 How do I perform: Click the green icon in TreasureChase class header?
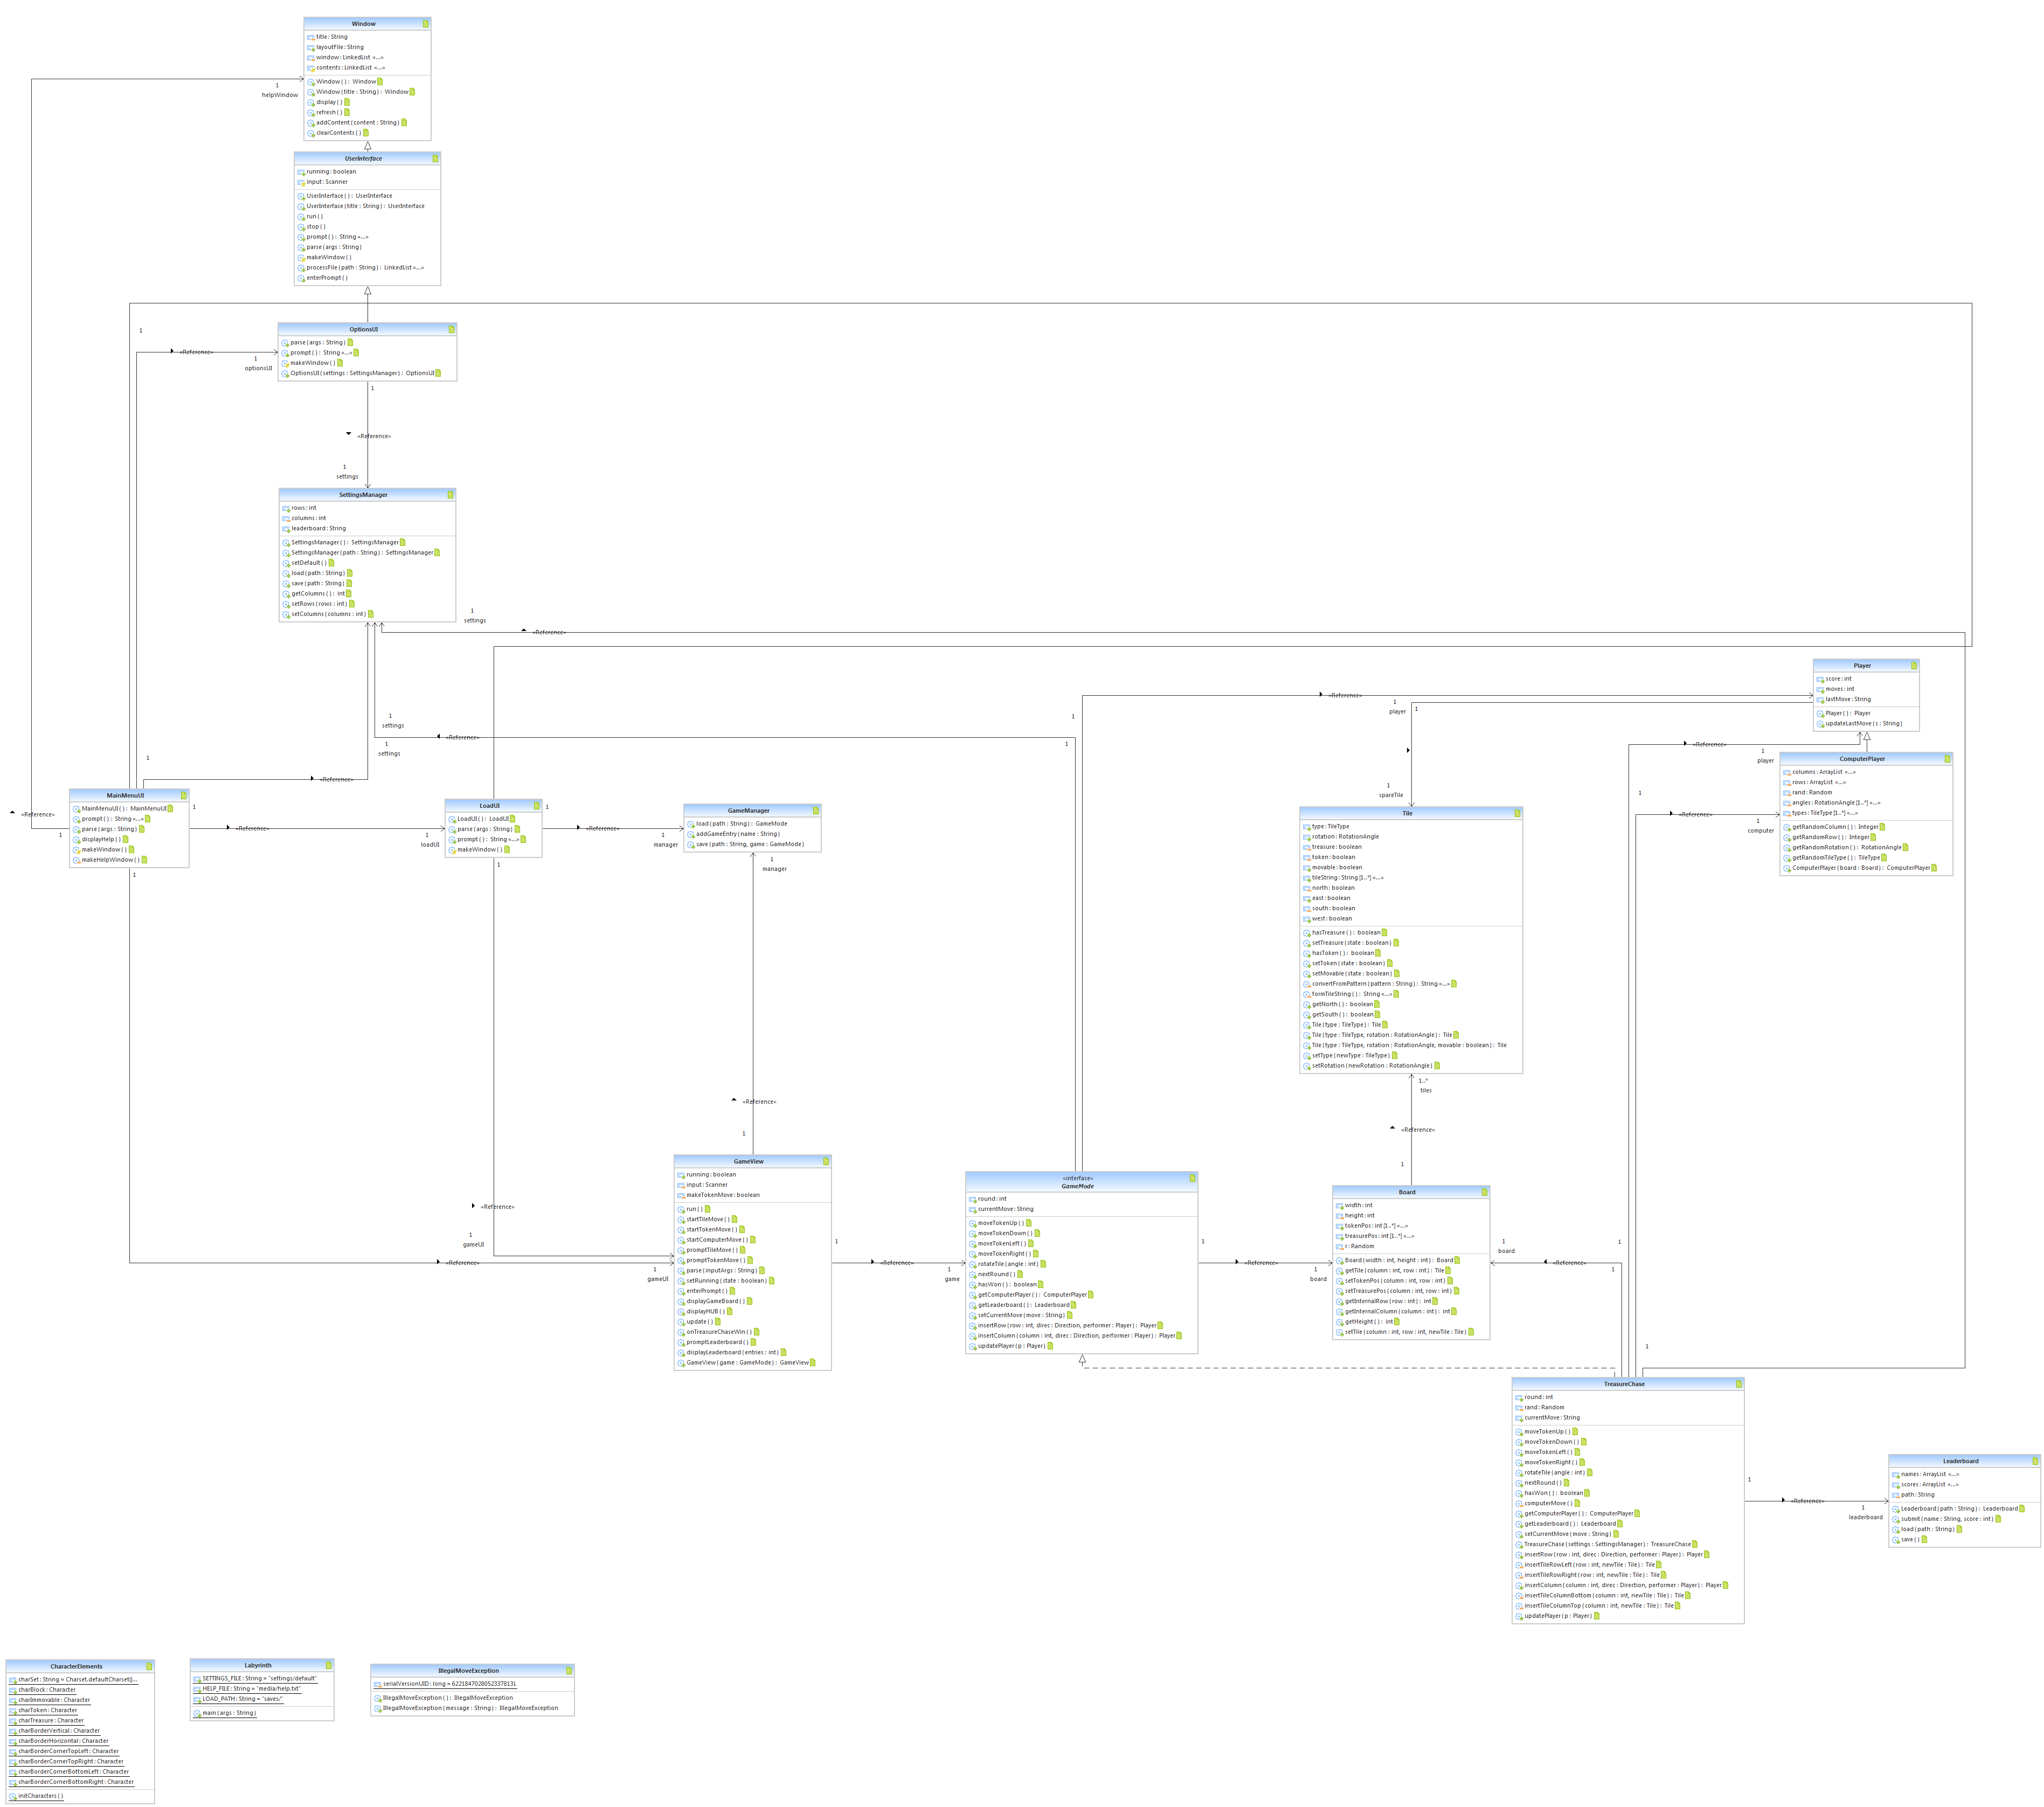click(1739, 1384)
